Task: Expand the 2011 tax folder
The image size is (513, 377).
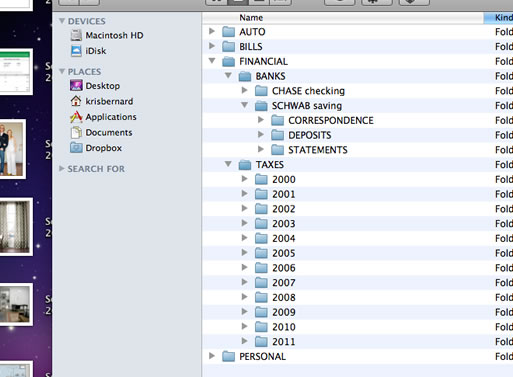Action: point(244,341)
